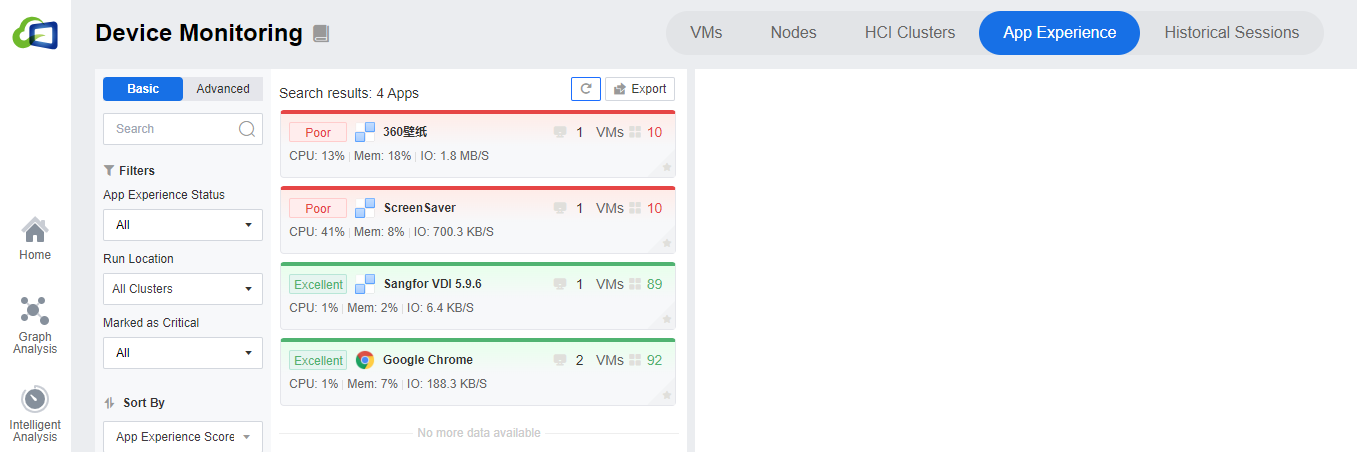
Task: Click the Excellent badge on Sangfor VDI
Action: pos(318,284)
